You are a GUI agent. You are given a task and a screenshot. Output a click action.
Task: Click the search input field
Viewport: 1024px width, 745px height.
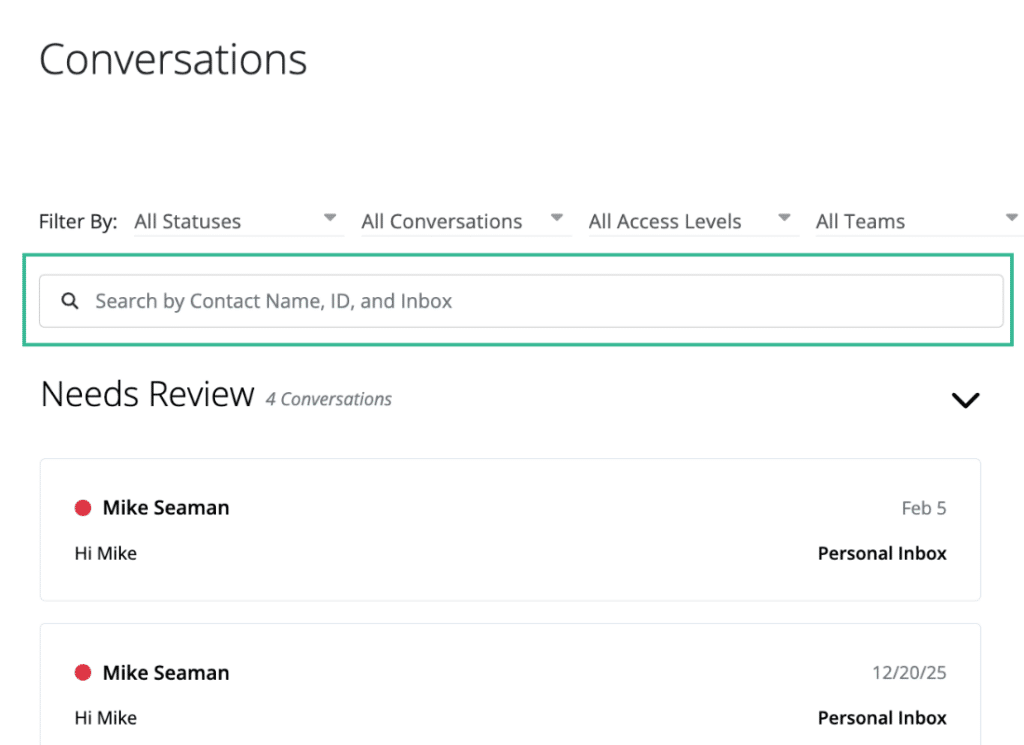[x=400, y=300]
